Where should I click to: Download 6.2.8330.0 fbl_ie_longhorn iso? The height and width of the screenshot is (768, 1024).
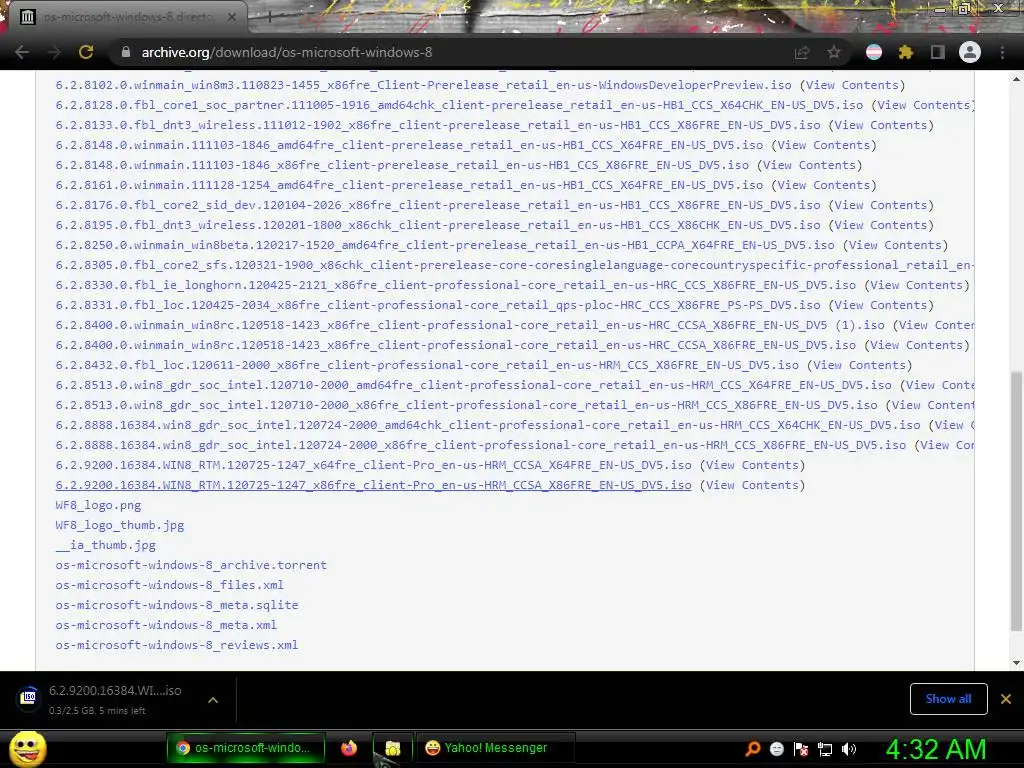[455, 285]
